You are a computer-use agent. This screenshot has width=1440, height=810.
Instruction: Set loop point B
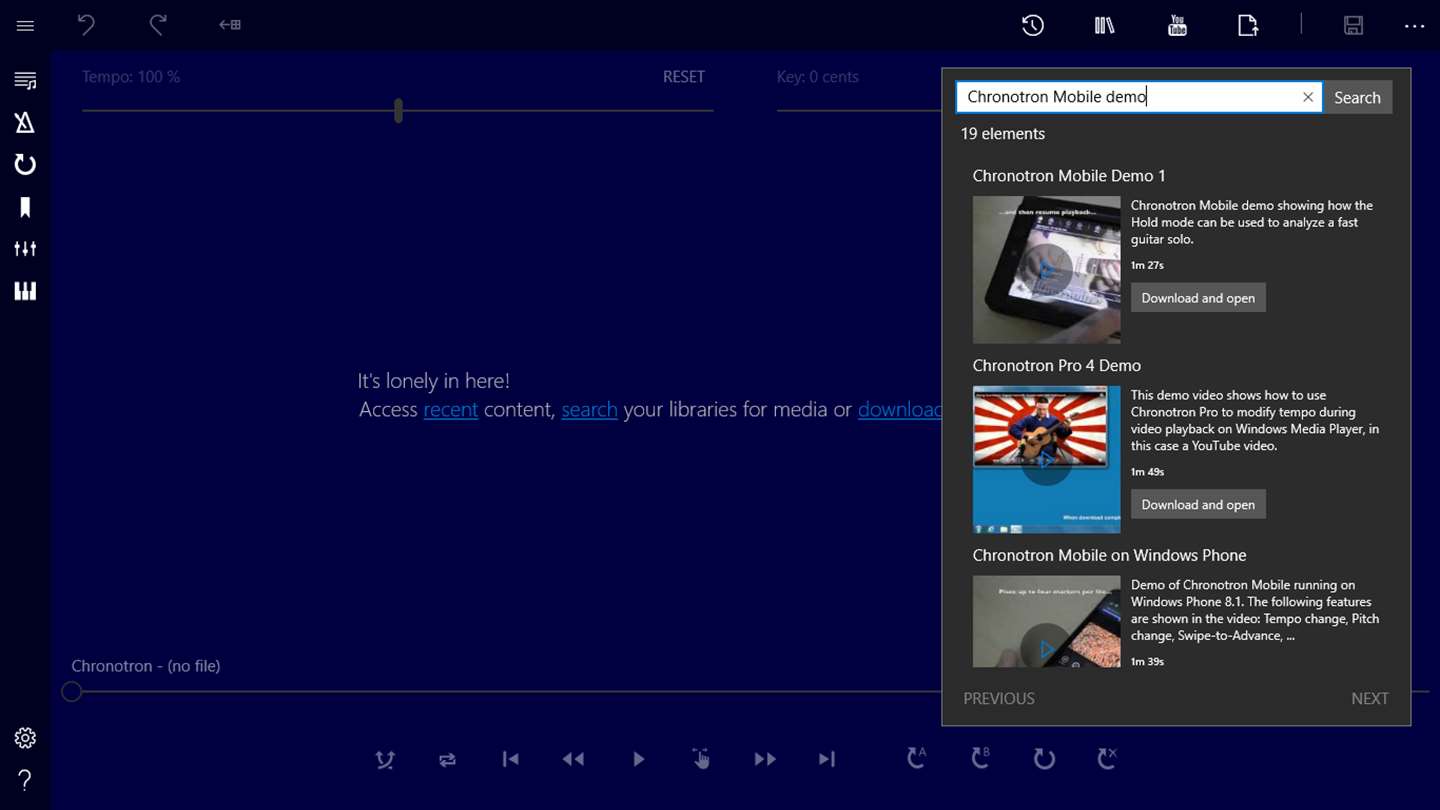pyautogui.click(x=980, y=758)
